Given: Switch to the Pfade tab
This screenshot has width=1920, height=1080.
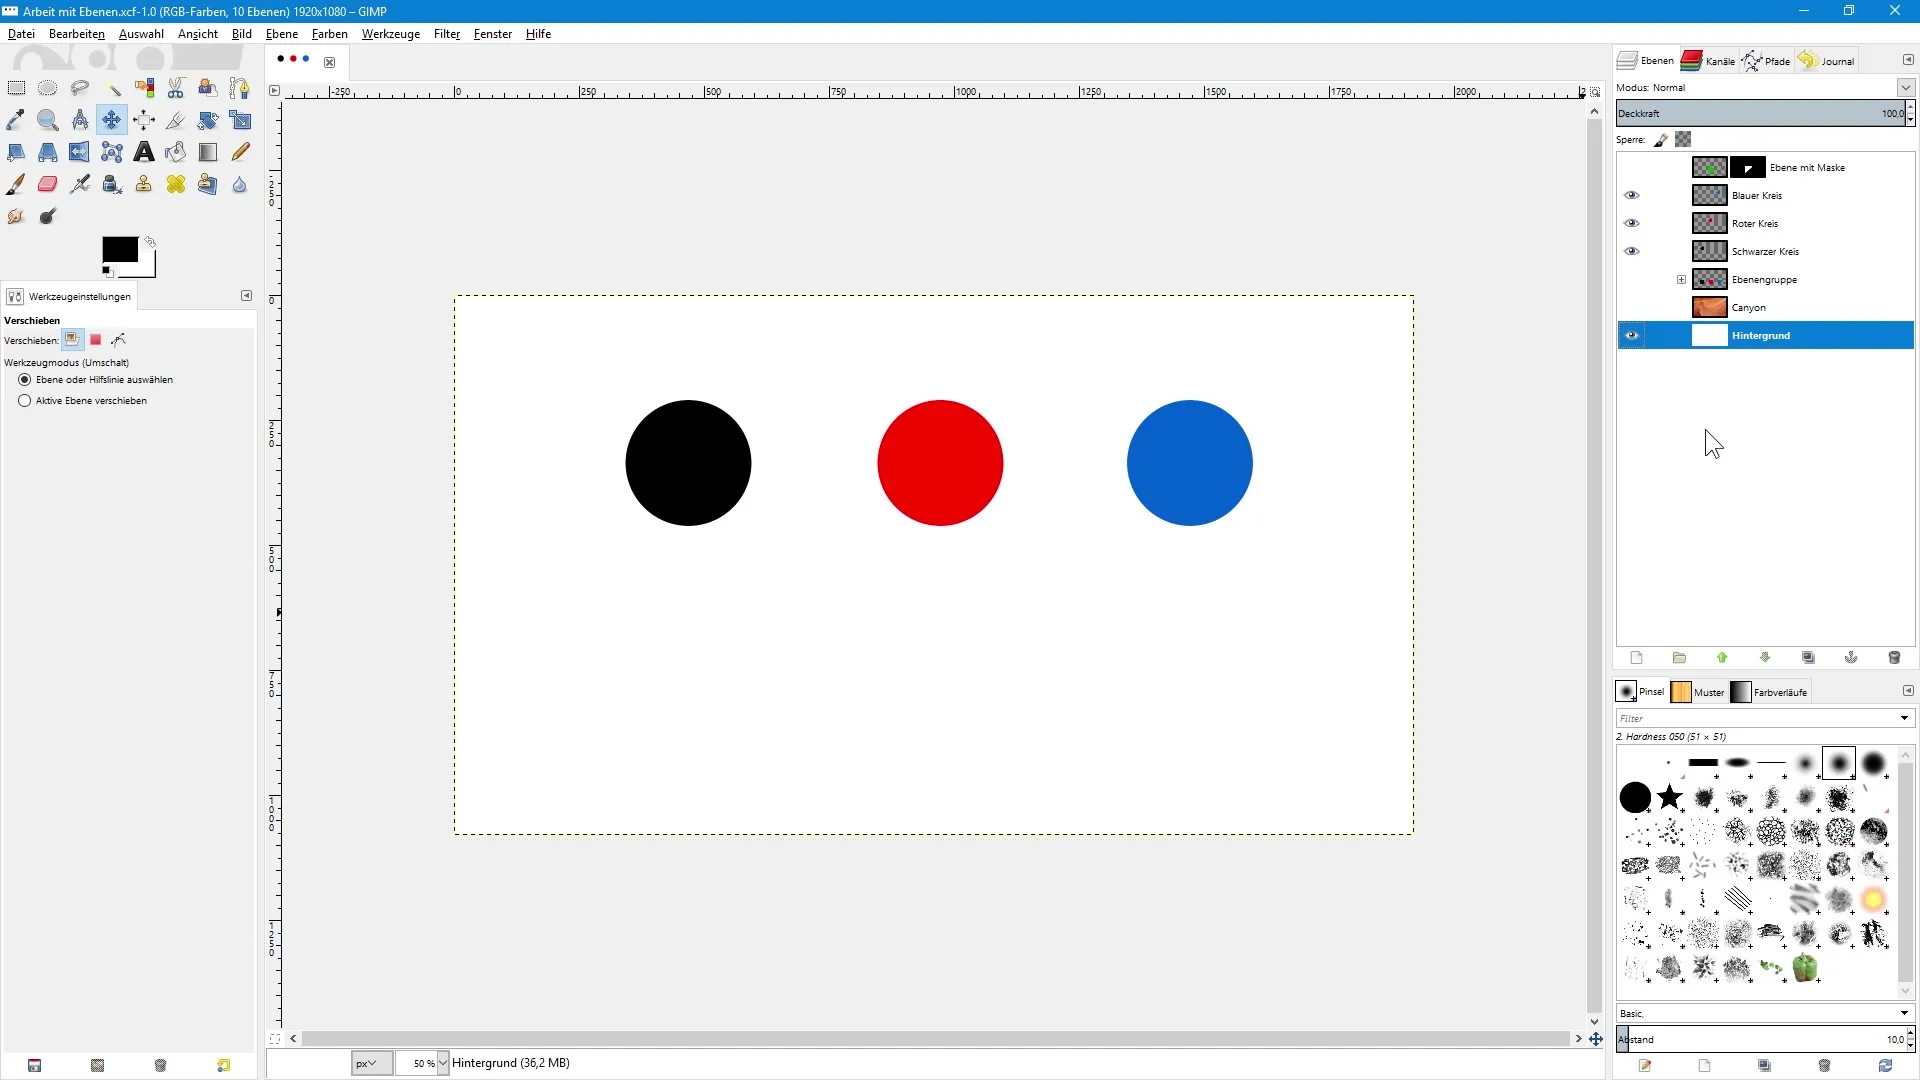Looking at the screenshot, I should (1766, 61).
